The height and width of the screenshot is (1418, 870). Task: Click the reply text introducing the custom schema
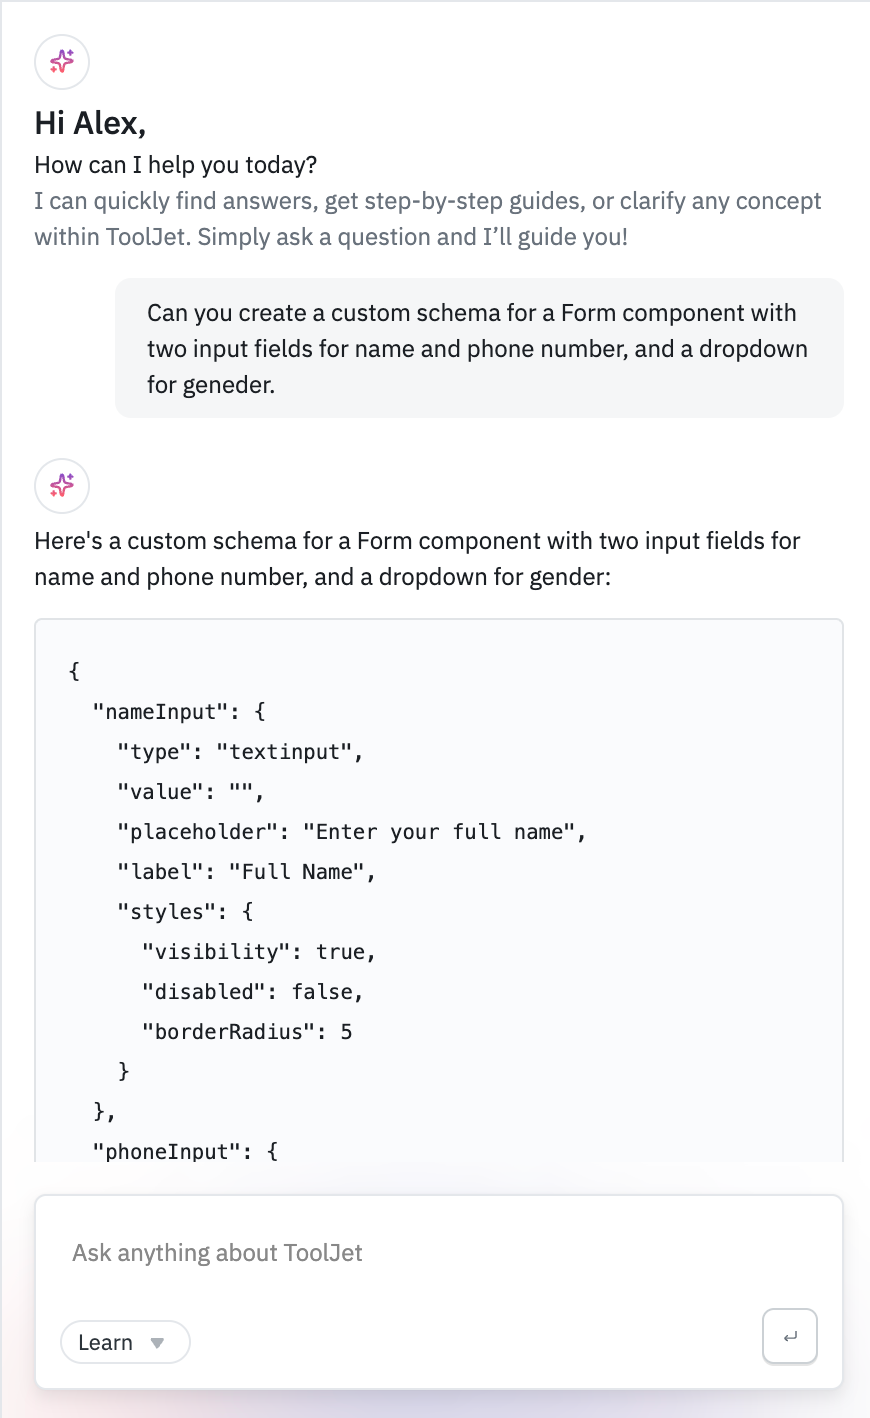417,559
